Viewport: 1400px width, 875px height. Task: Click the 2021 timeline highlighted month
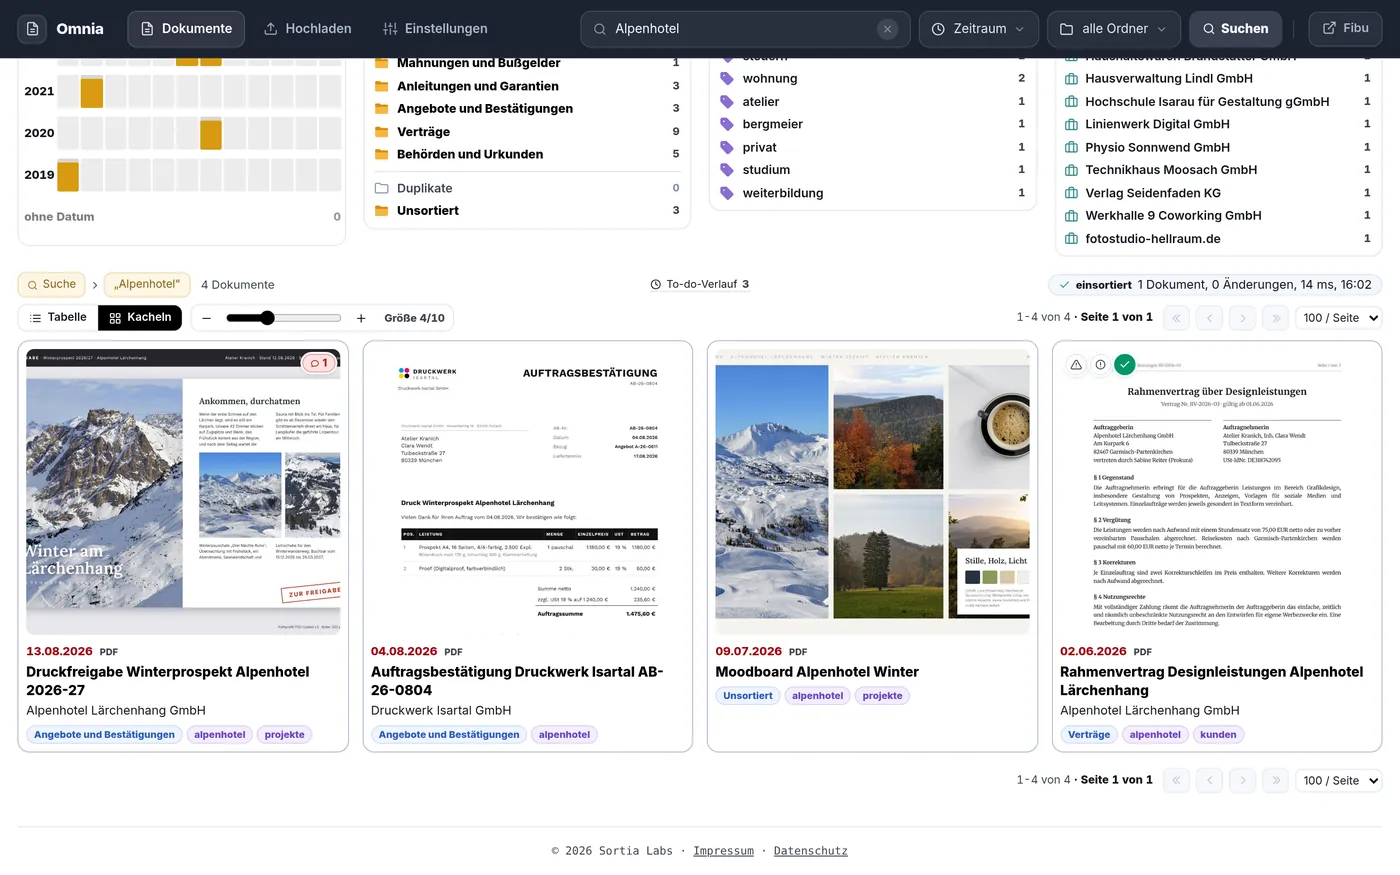[x=91, y=91]
